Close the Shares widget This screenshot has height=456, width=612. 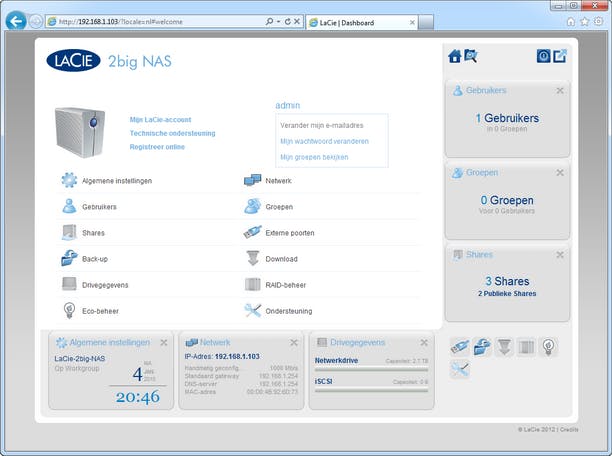(x=560, y=255)
